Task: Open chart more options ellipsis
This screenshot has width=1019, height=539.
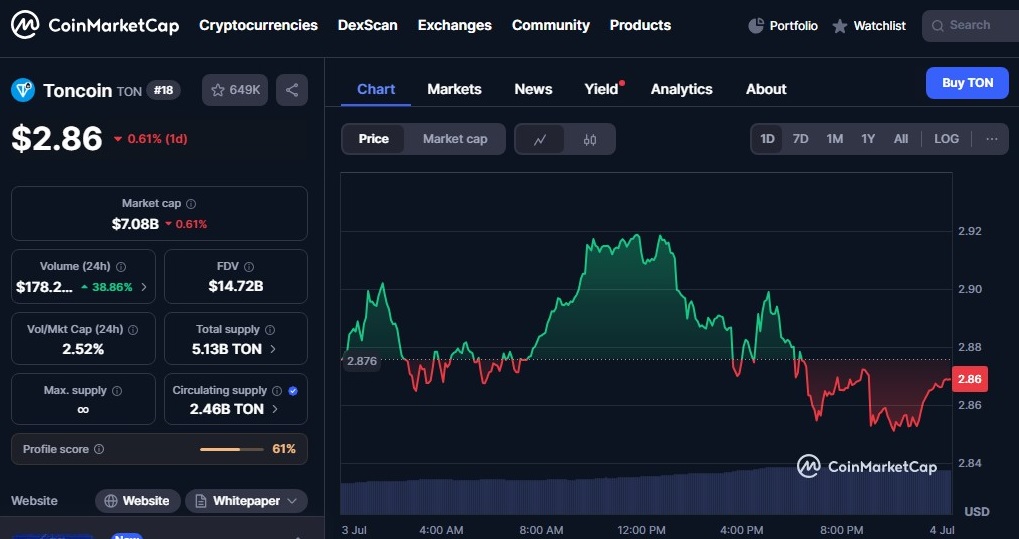Action: tap(992, 139)
